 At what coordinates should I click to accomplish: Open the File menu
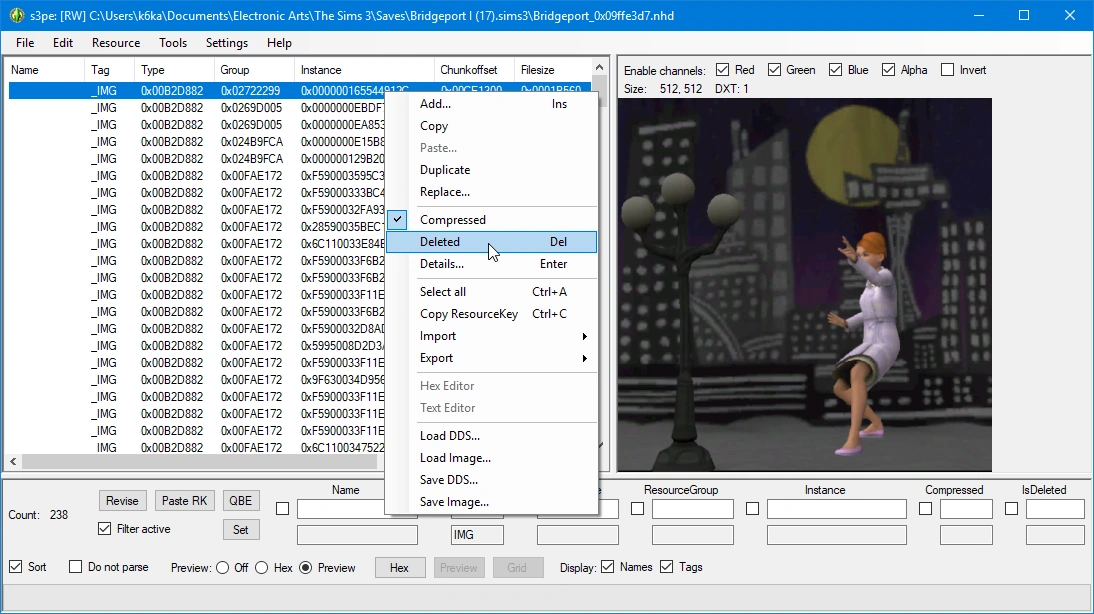[x=25, y=43]
